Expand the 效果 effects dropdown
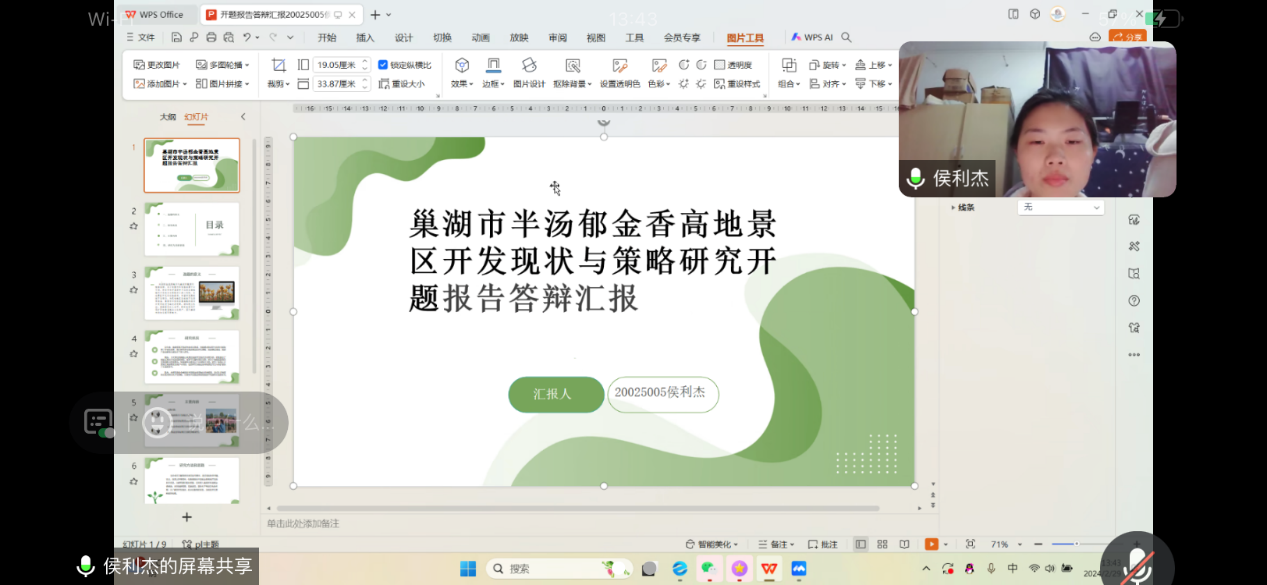This screenshot has width=1267, height=585. pyautogui.click(x=462, y=84)
